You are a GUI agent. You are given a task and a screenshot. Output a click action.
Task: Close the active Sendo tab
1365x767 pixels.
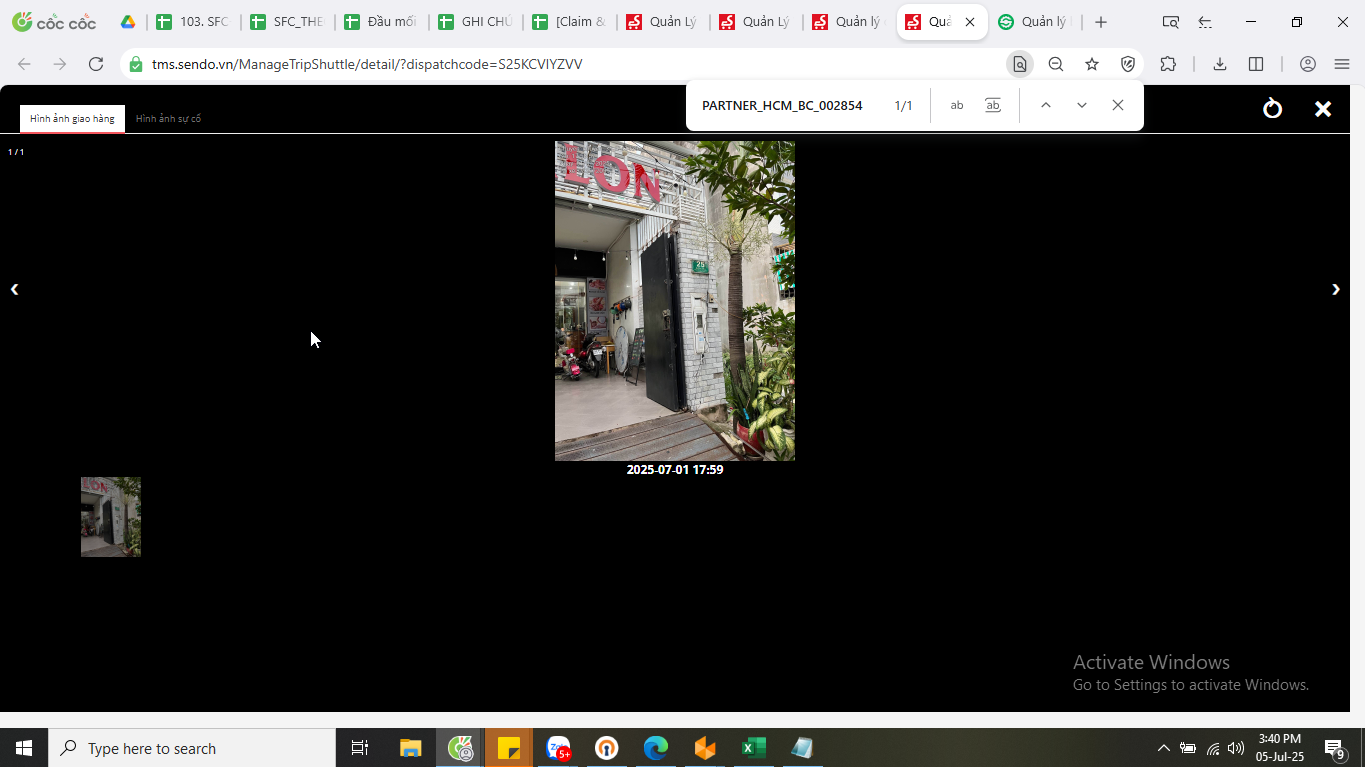pyautogui.click(x=970, y=22)
